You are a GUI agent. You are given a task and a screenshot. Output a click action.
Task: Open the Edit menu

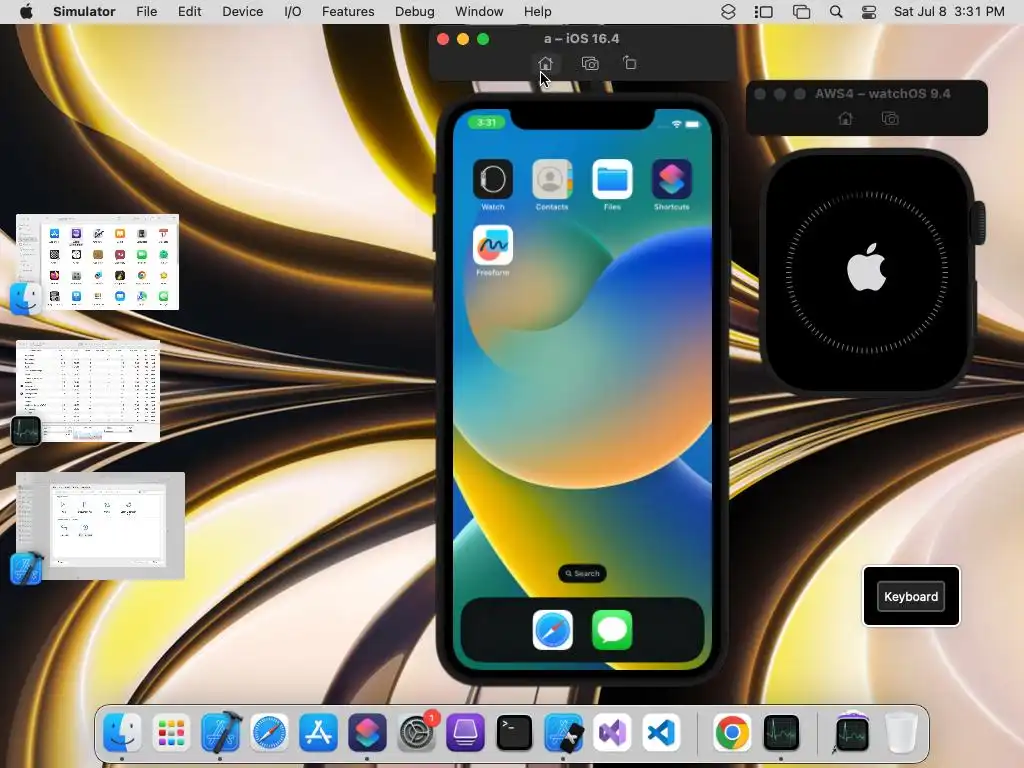point(189,12)
